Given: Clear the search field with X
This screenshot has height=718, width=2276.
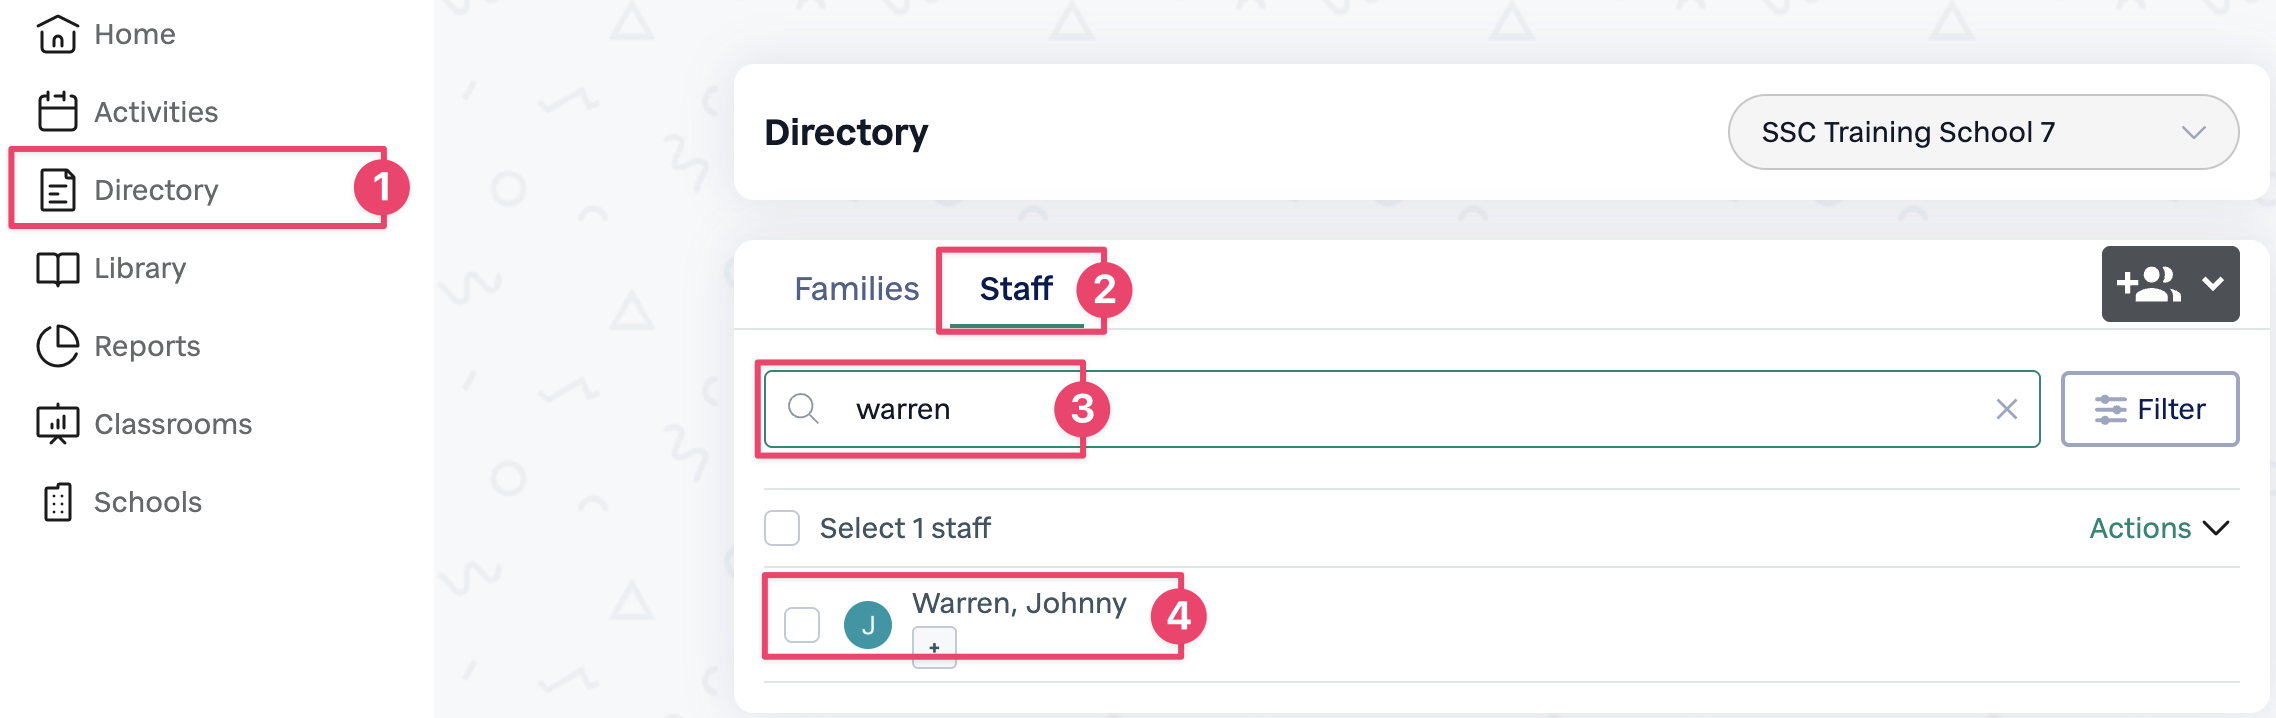Looking at the screenshot, I should point(2006,409).
